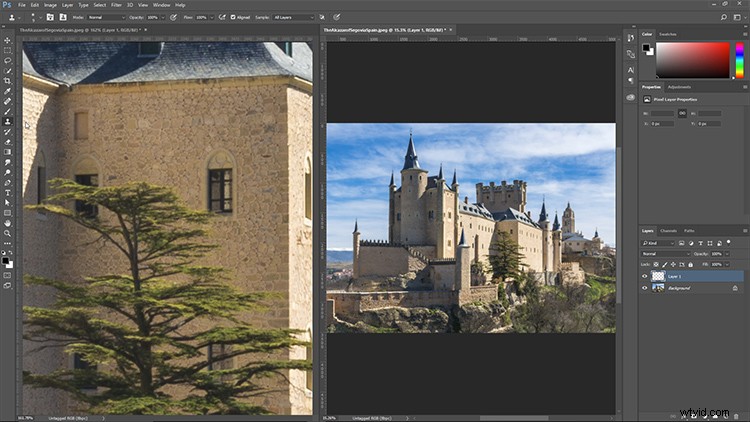Screen dimensions: 750x422
Task: Select the Rectangular Marquee tool
Action: [x=7, y=50]
